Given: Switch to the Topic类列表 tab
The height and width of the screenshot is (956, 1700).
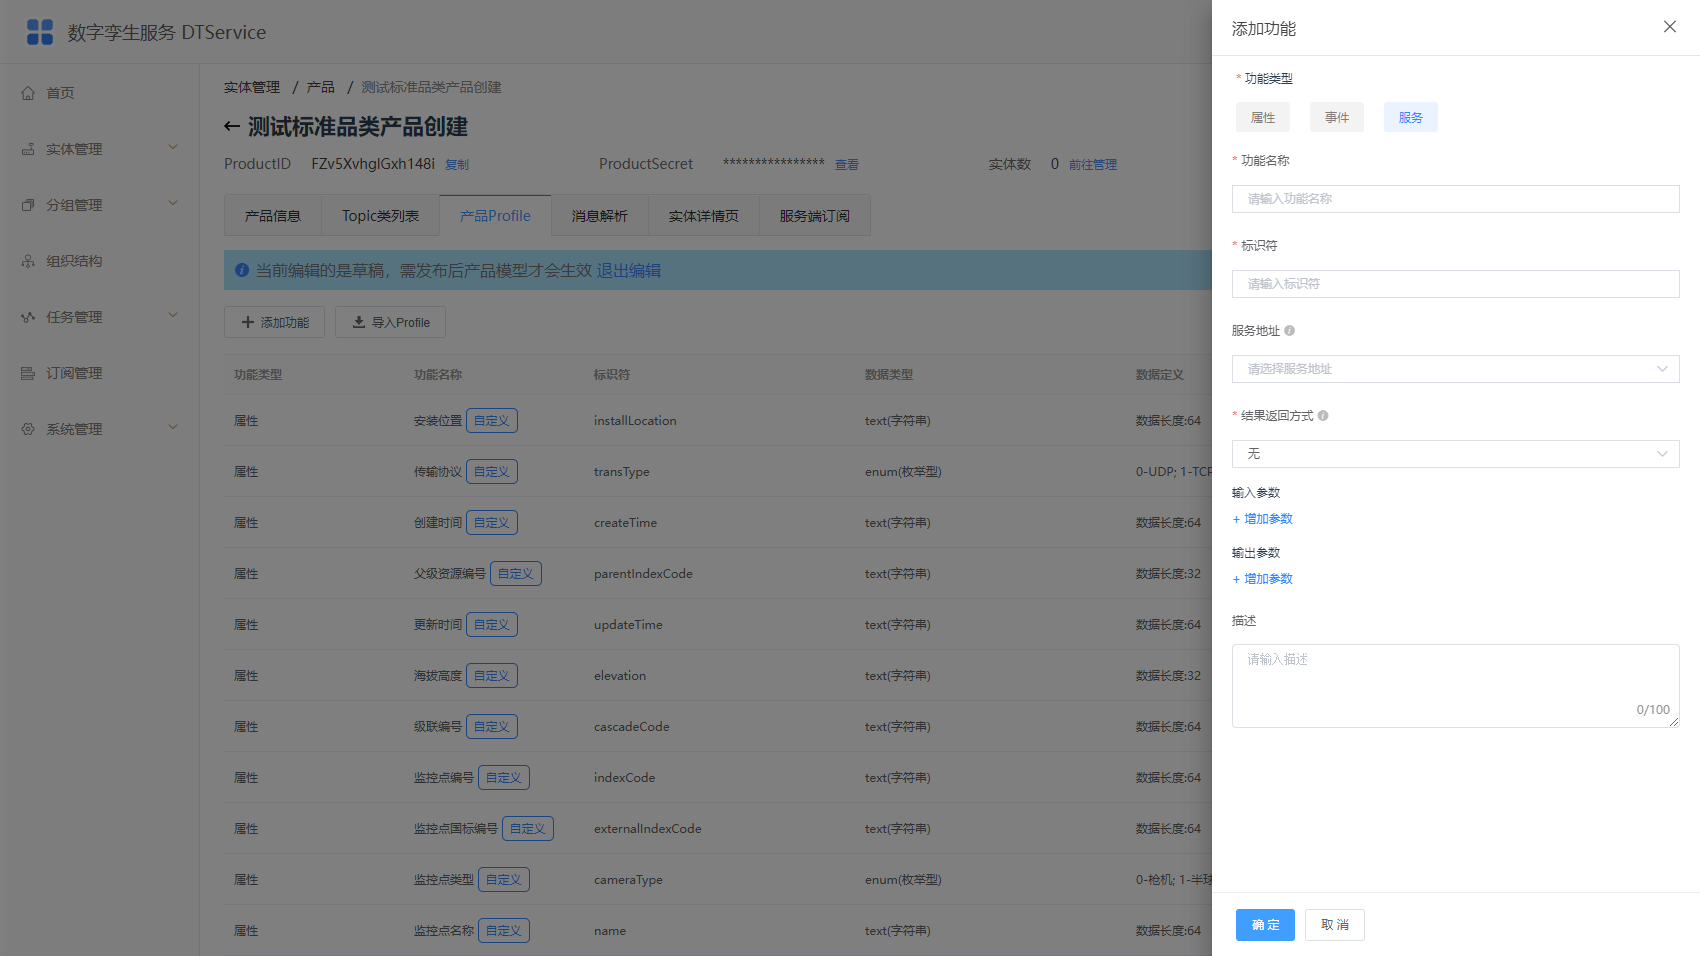Looking at the screenshot, I should click(381, 216).
